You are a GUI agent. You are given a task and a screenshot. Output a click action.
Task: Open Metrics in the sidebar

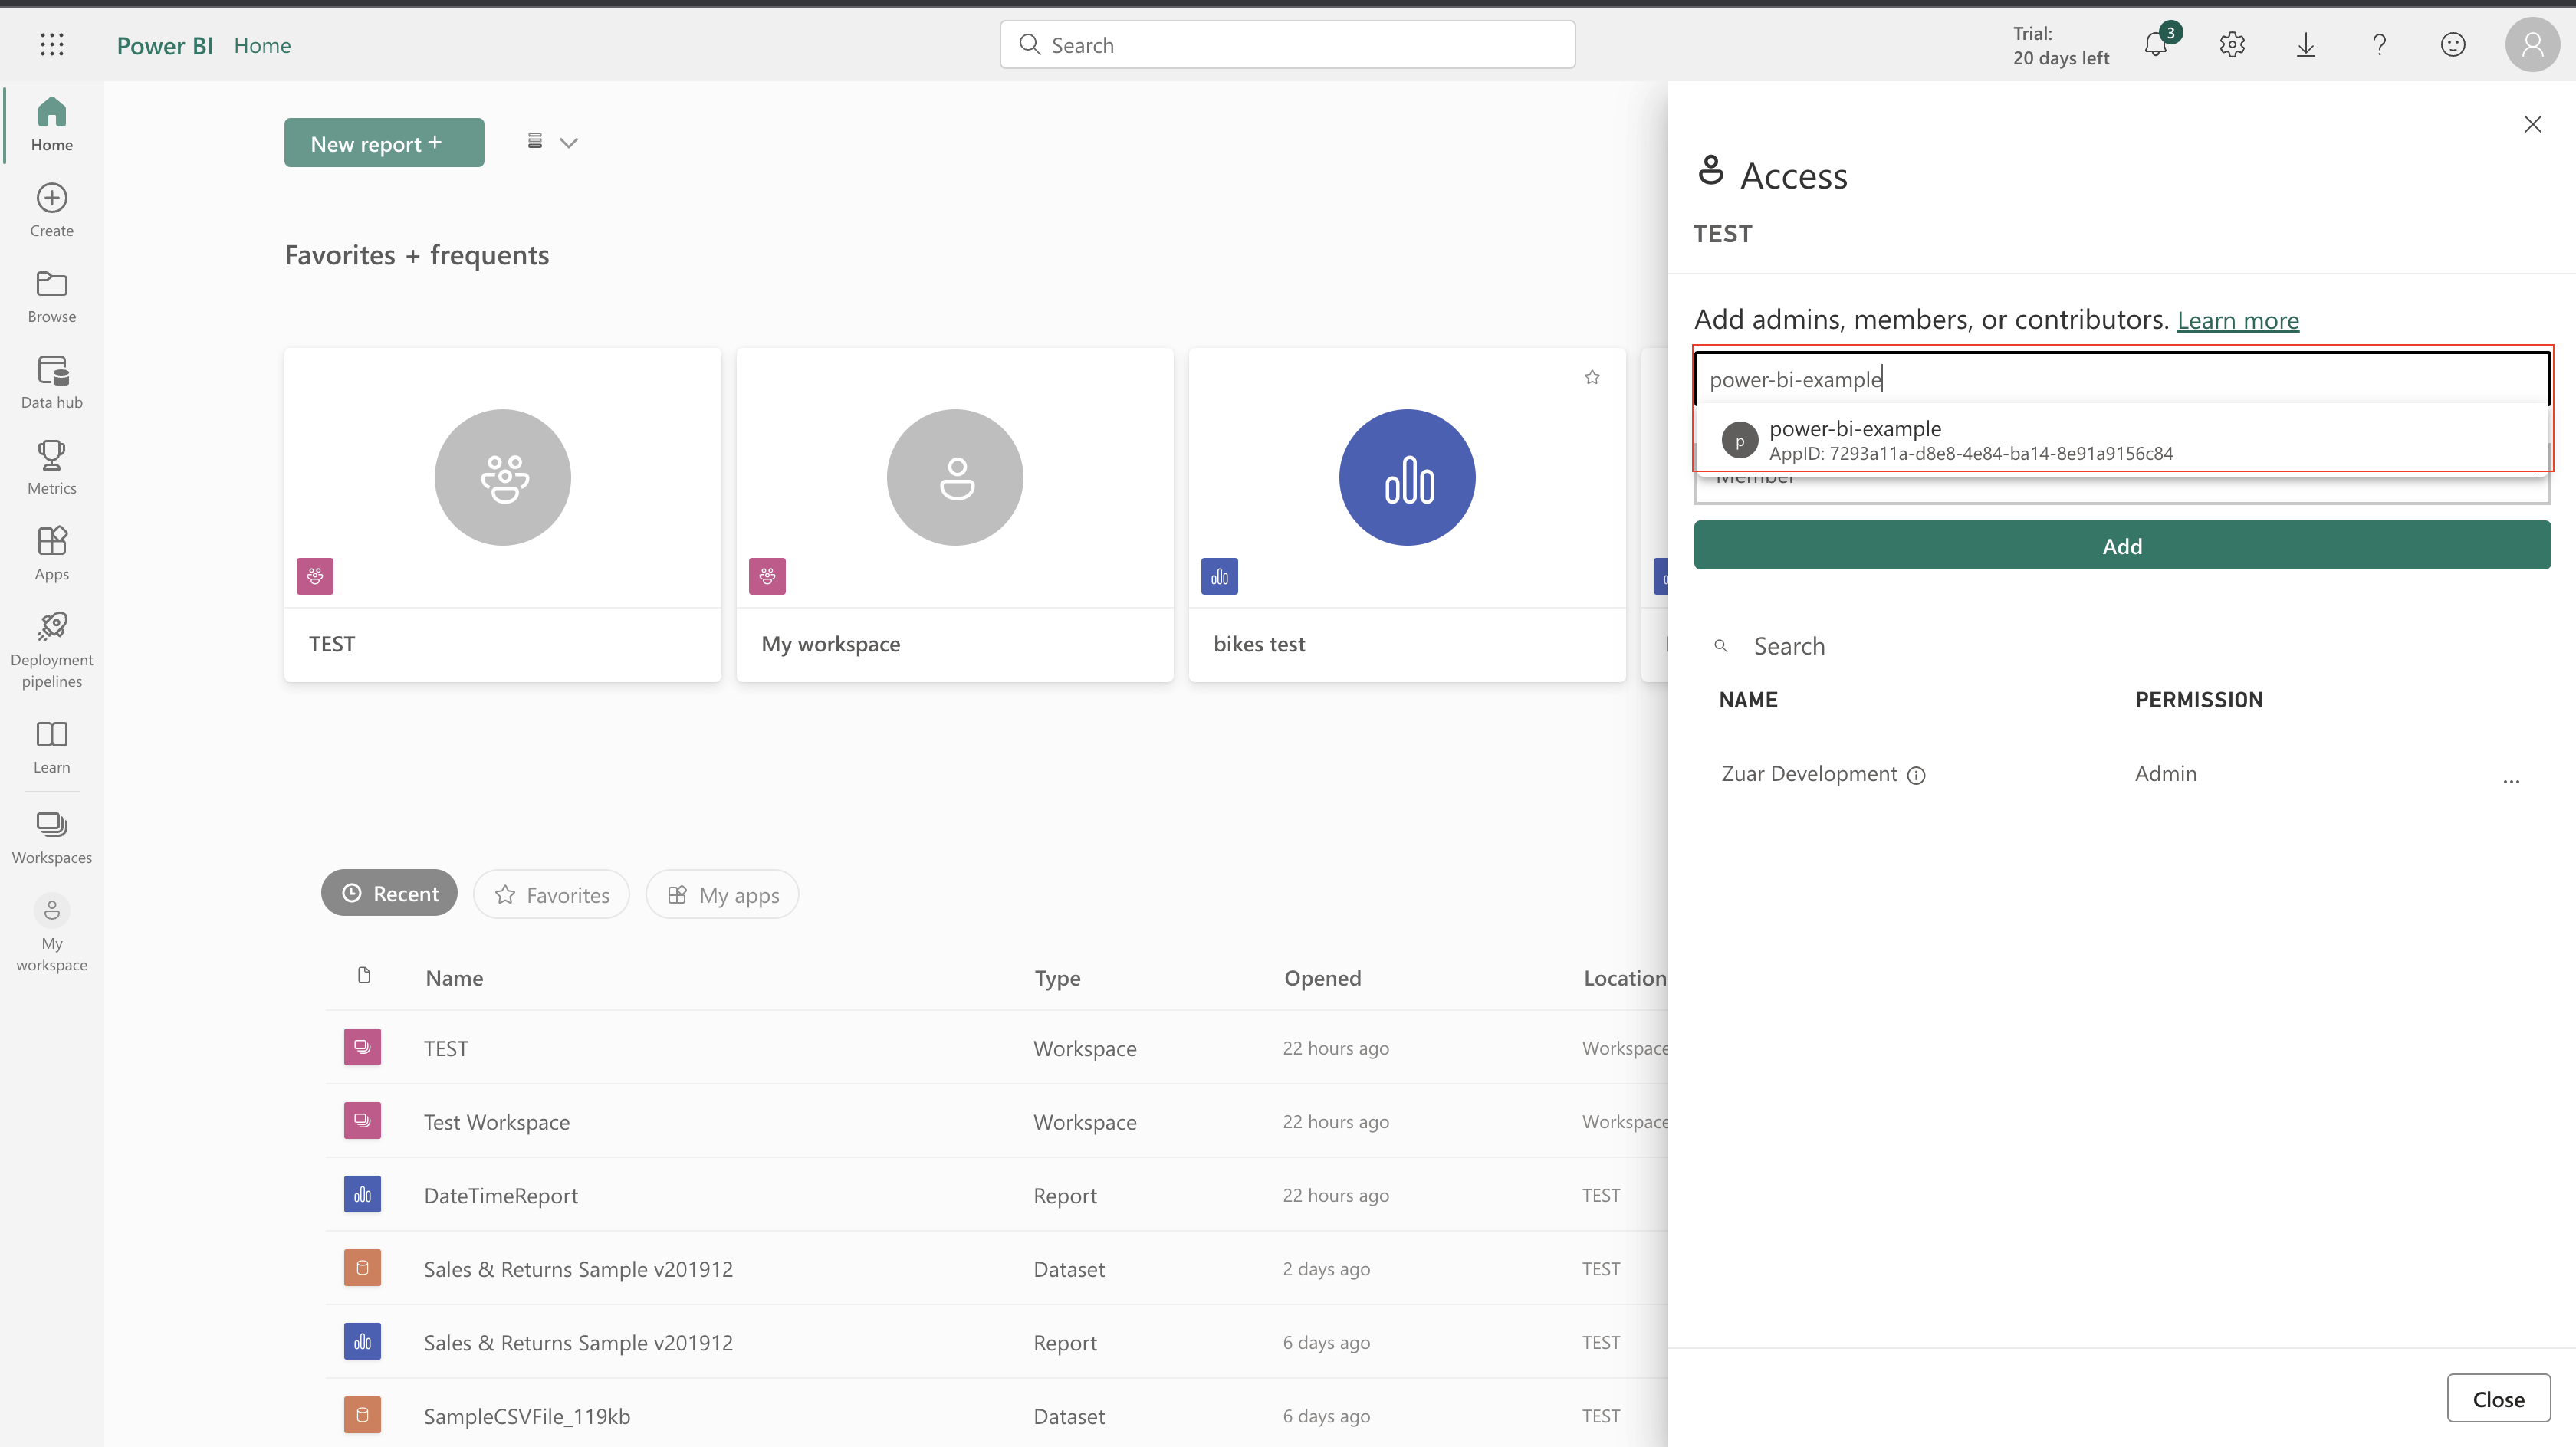coord(52,468)
